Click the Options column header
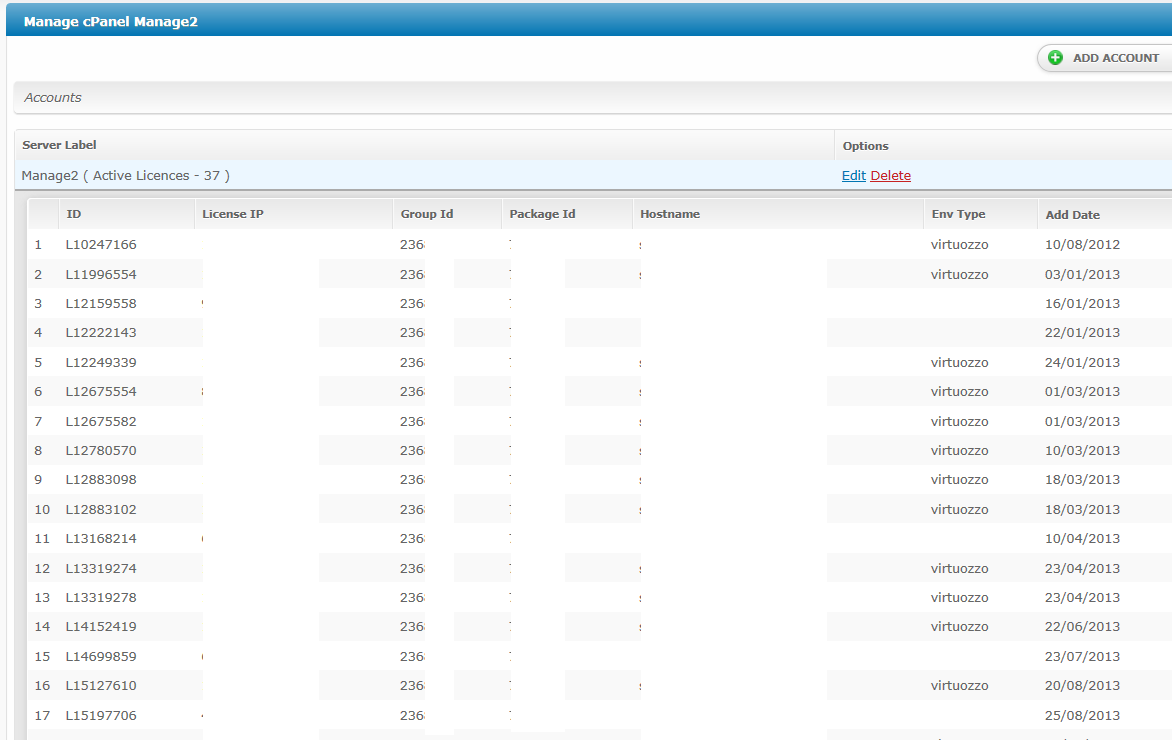This screenshot has width=1172, height=740. coord(866,146)
